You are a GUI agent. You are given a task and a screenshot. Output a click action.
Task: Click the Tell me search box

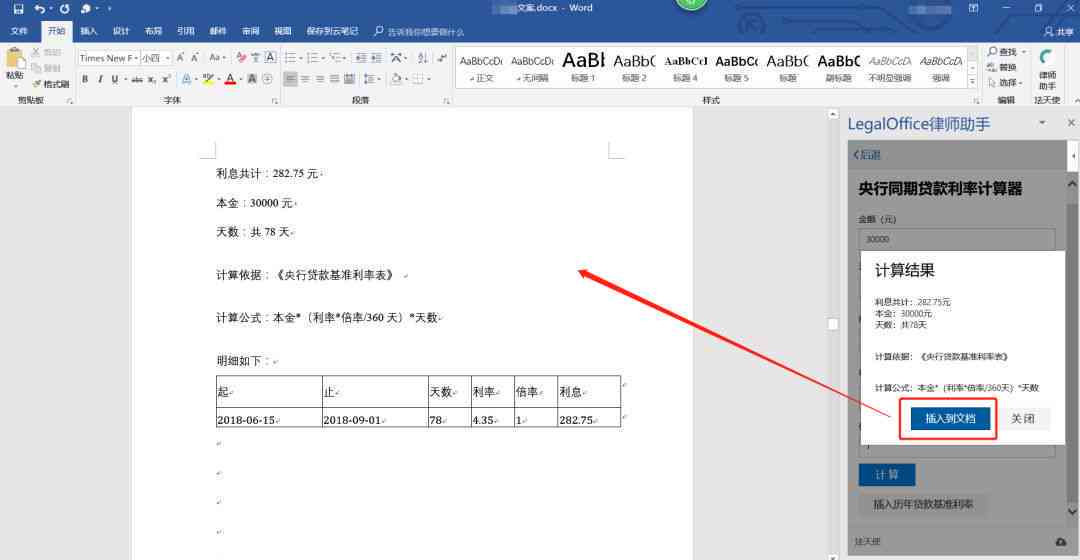coord(419,32)
